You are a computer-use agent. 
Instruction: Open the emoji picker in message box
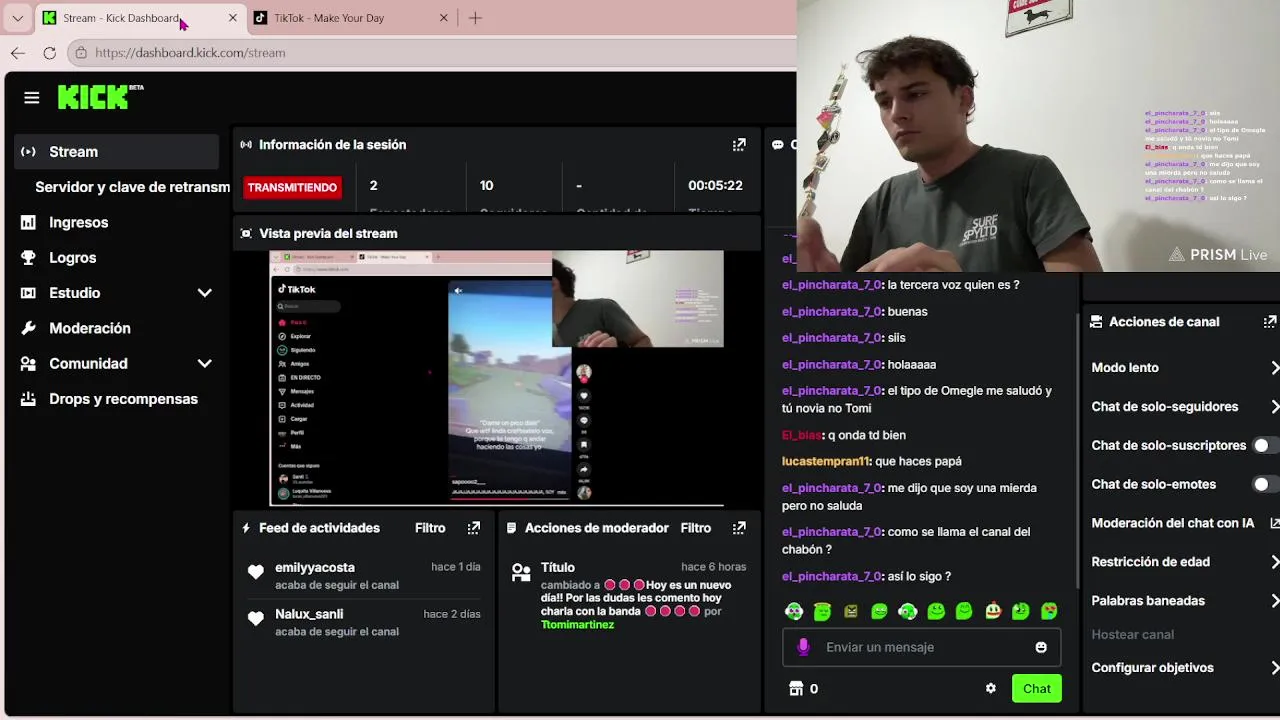1041,647
